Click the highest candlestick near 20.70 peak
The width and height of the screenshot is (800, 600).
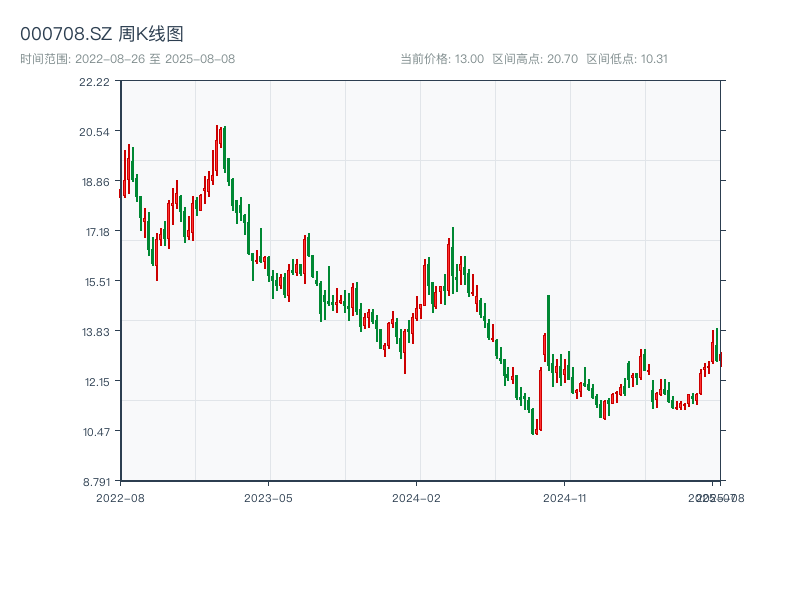point(217,151)
